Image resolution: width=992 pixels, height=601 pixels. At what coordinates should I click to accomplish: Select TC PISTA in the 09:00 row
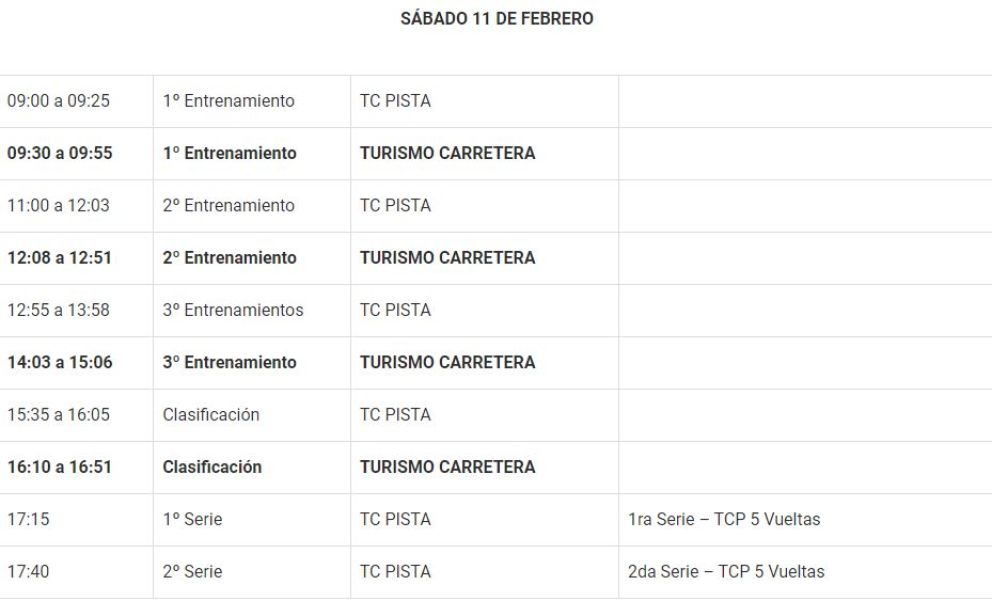pos(395,101)
